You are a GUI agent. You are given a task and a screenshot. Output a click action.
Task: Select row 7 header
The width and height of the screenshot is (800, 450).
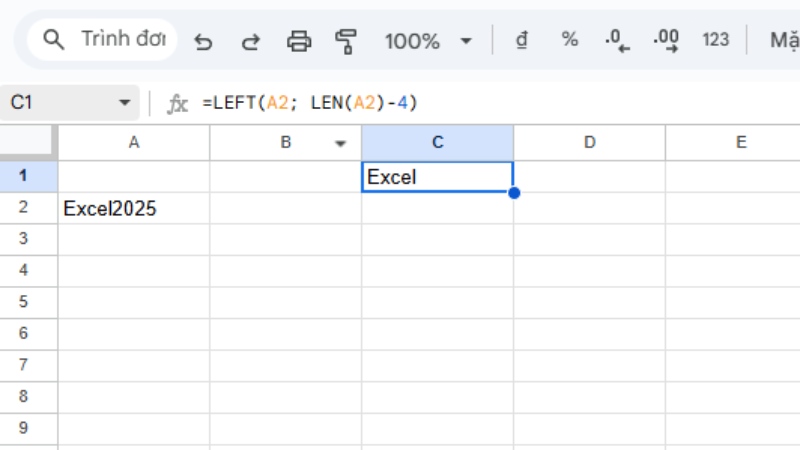[x=29, y=365]
